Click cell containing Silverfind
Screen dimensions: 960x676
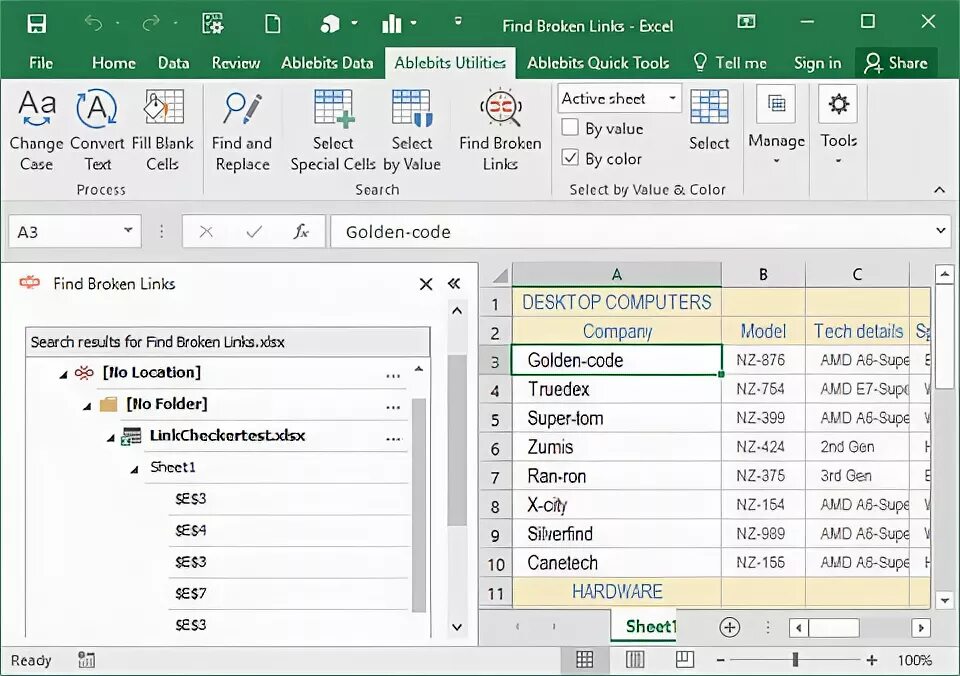point(617,534)
